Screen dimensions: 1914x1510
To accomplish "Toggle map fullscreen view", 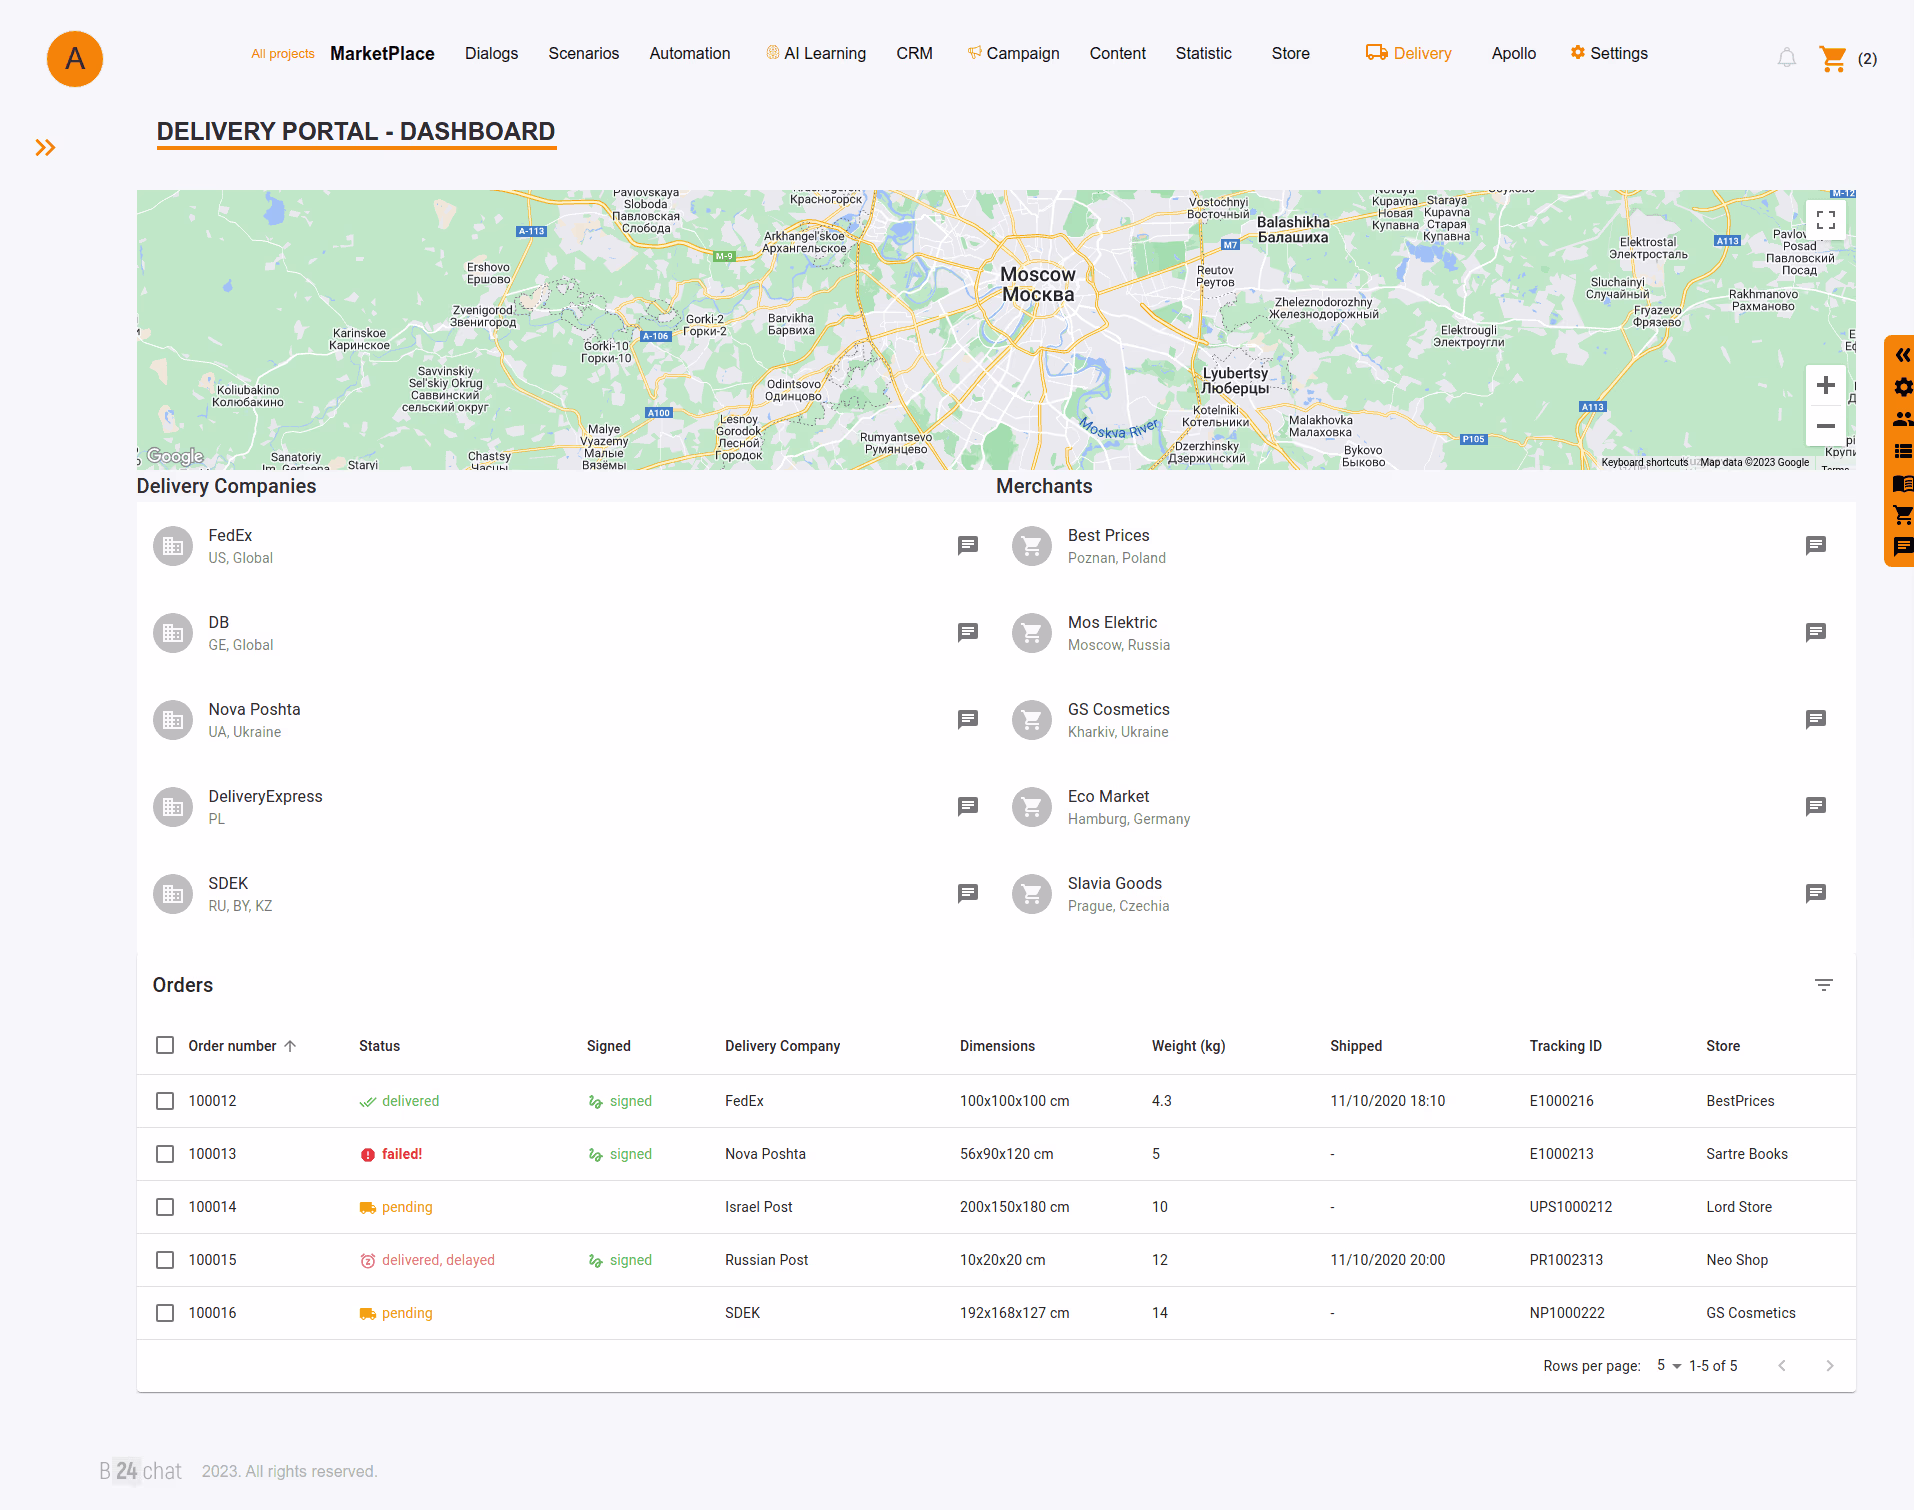I will pos(1826,220).
